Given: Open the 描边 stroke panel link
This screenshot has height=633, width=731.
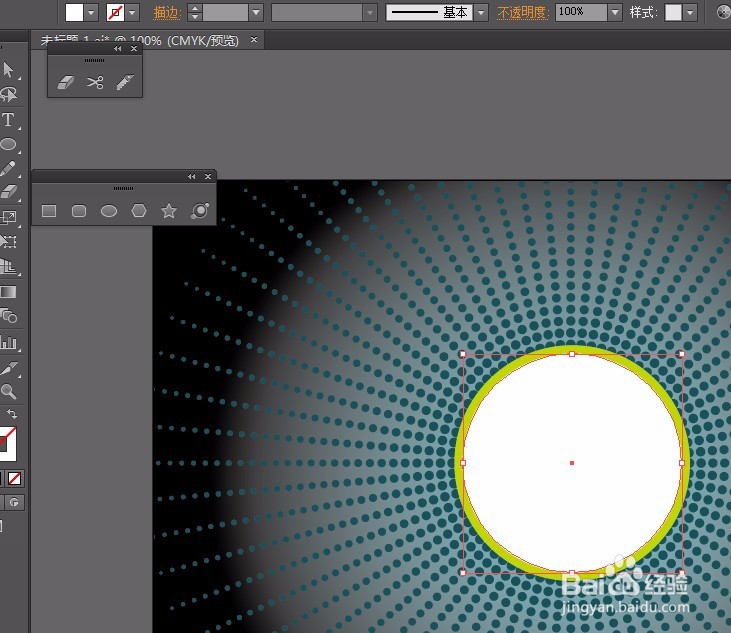Looking at the screenshot, I should tap(167, 13).
